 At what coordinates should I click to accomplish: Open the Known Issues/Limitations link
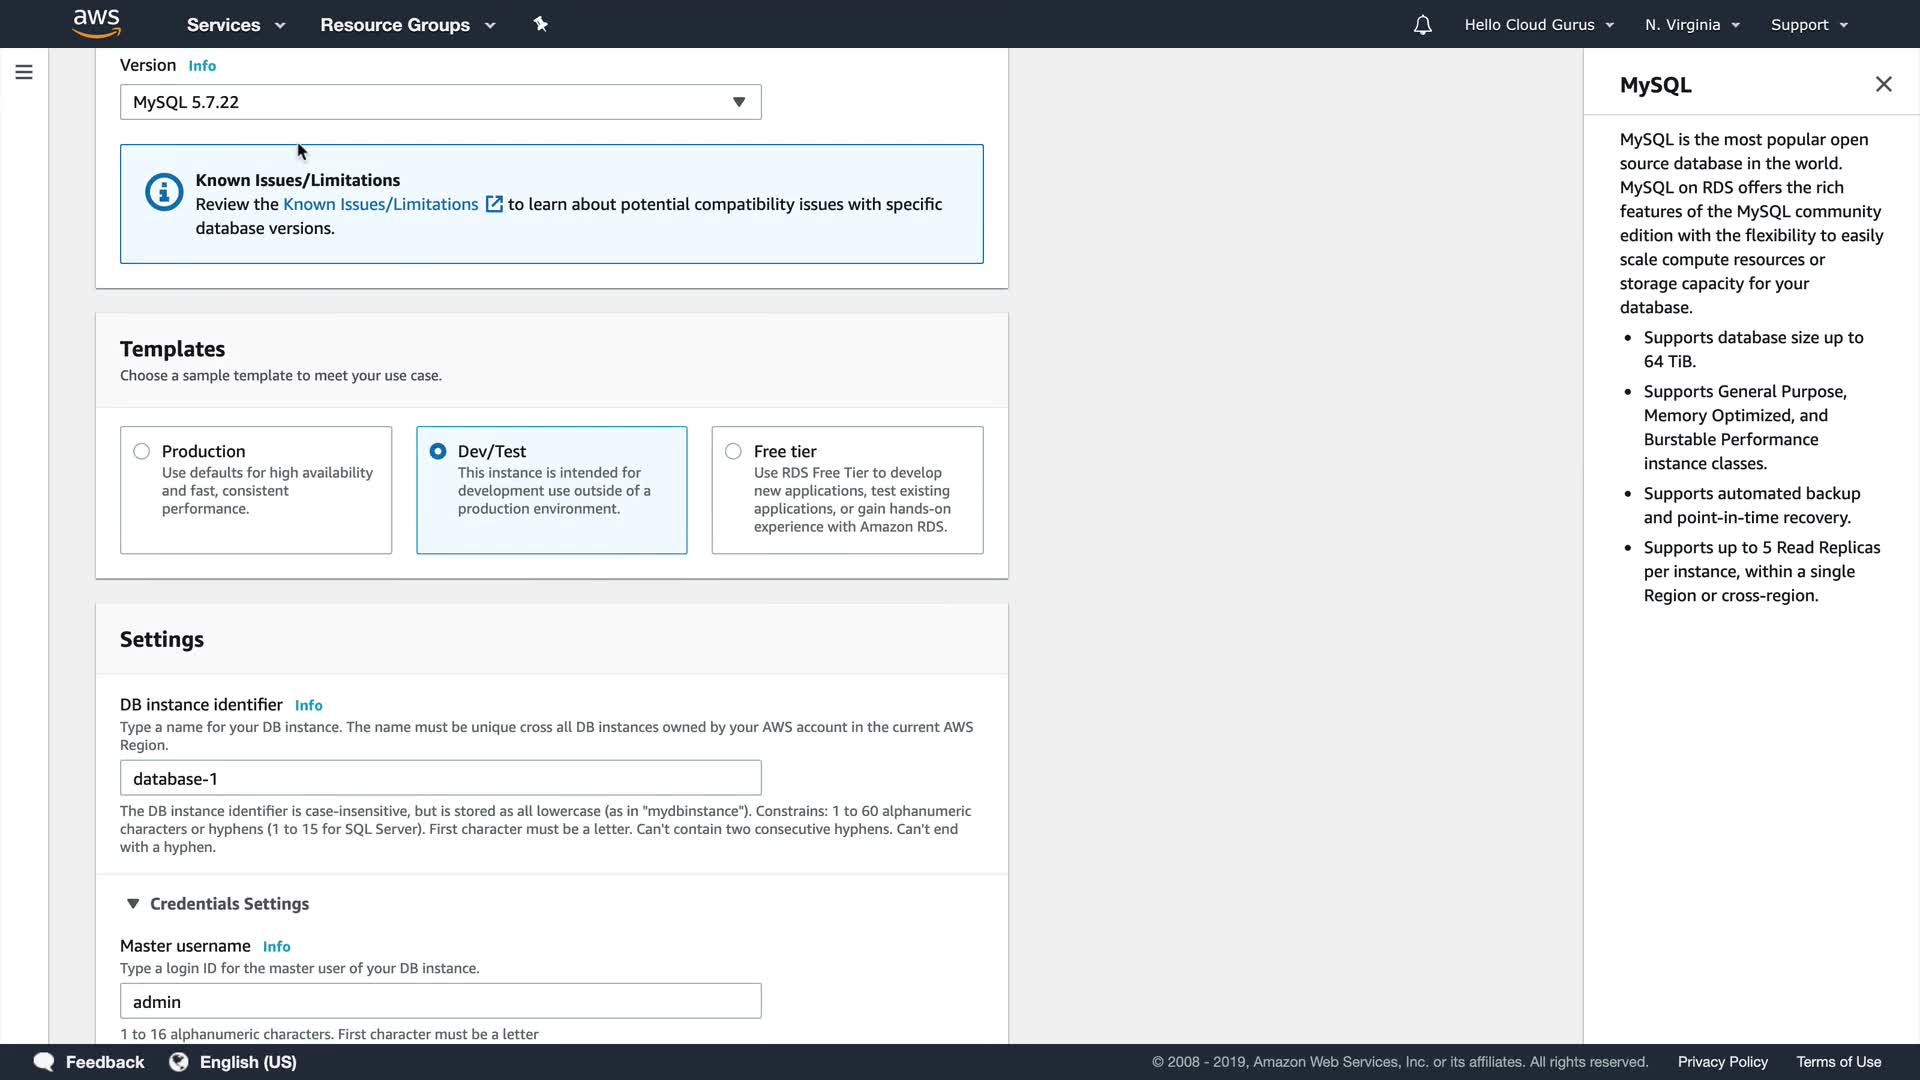coord(380,204)
